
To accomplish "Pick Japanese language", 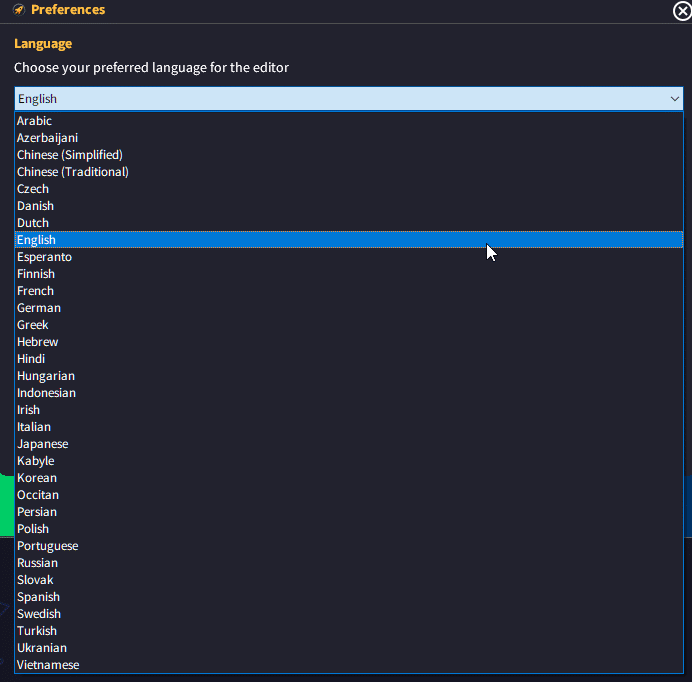I will [x=349, y=444].
